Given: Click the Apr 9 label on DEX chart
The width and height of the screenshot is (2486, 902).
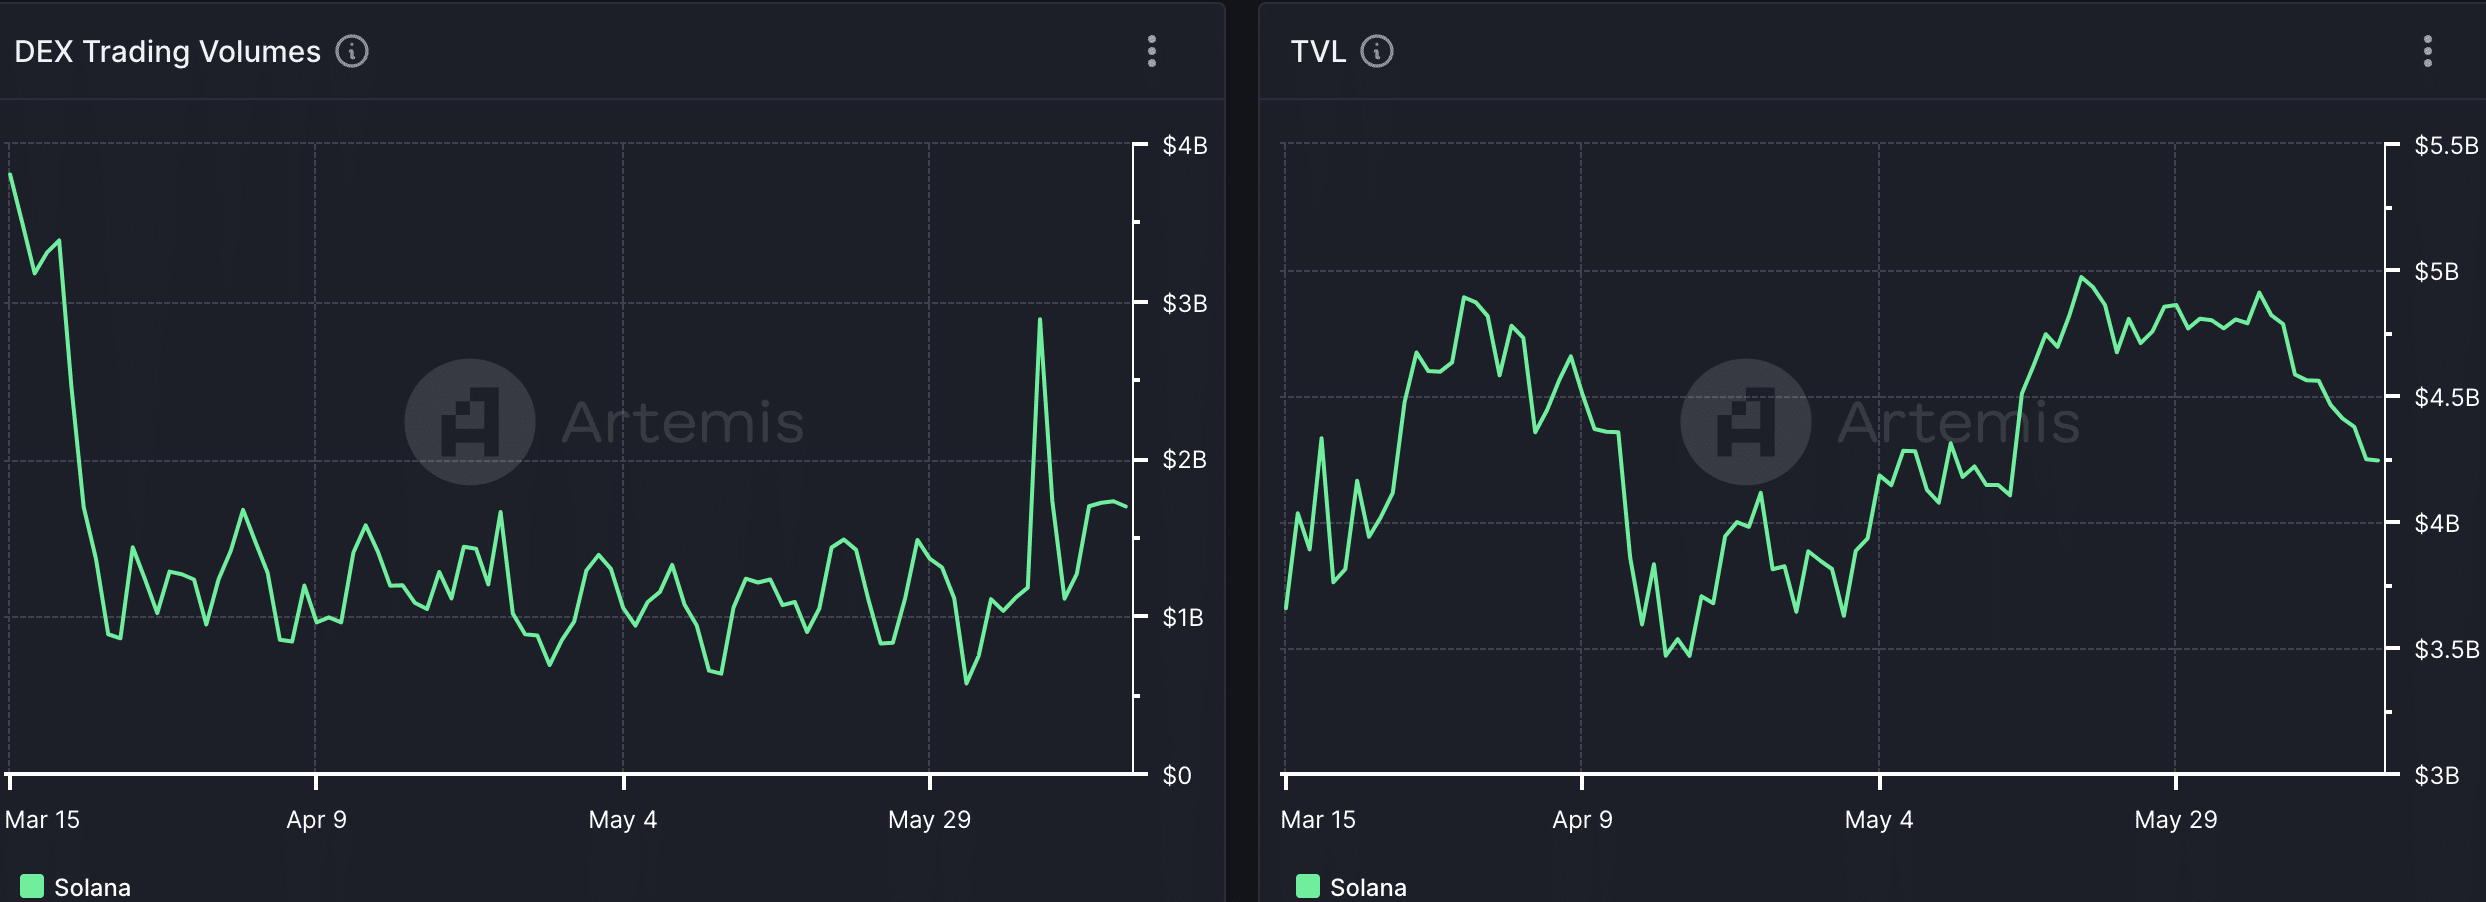Looking at the screenshot, I should coord(316,820).
